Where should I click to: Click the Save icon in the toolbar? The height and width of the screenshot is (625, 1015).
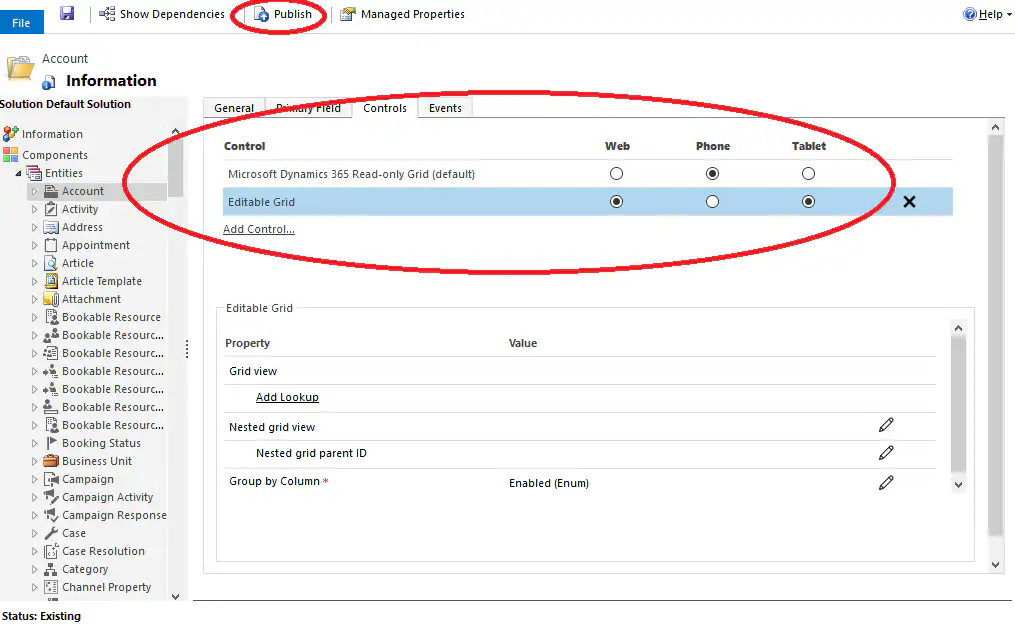coord(66,13)
